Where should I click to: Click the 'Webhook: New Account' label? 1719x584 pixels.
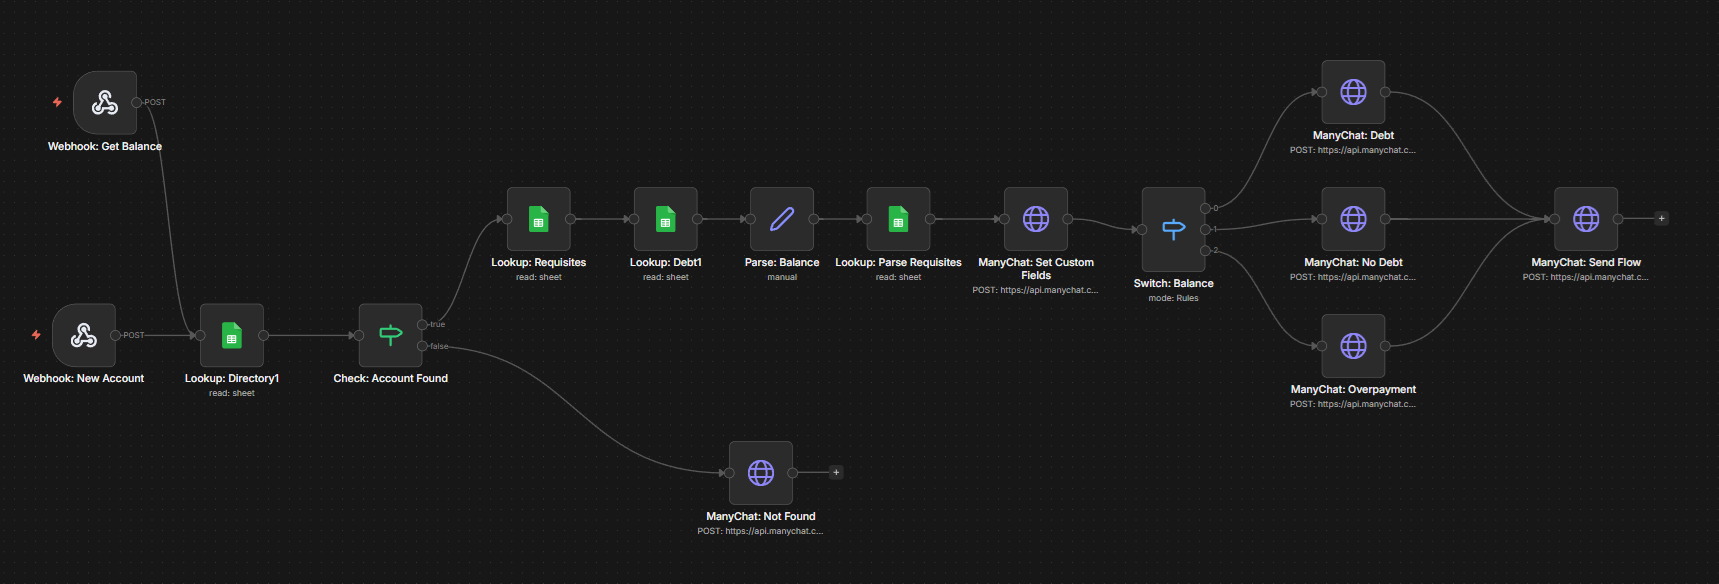tap(84, 378)
